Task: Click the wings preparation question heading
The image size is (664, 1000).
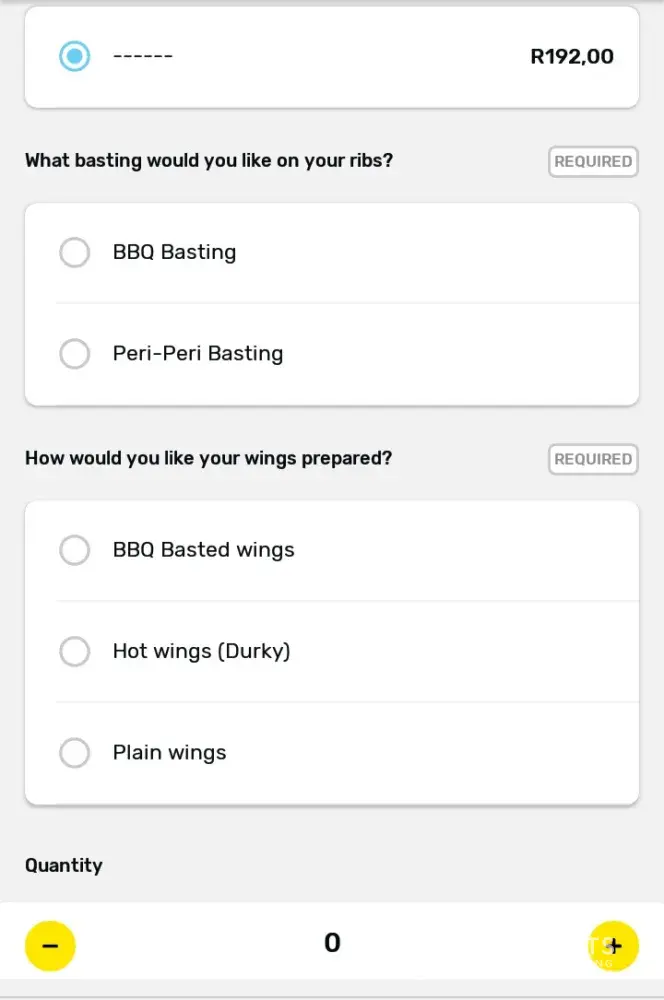Action: 208,459
